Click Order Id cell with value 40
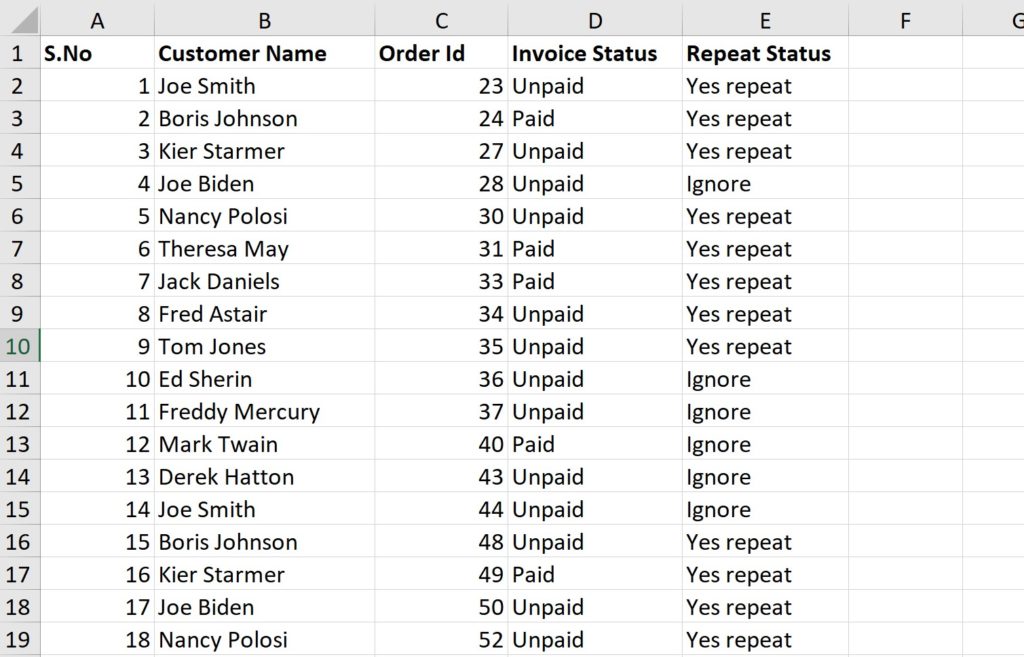1024x657 pixels. (x=441, y=444)
